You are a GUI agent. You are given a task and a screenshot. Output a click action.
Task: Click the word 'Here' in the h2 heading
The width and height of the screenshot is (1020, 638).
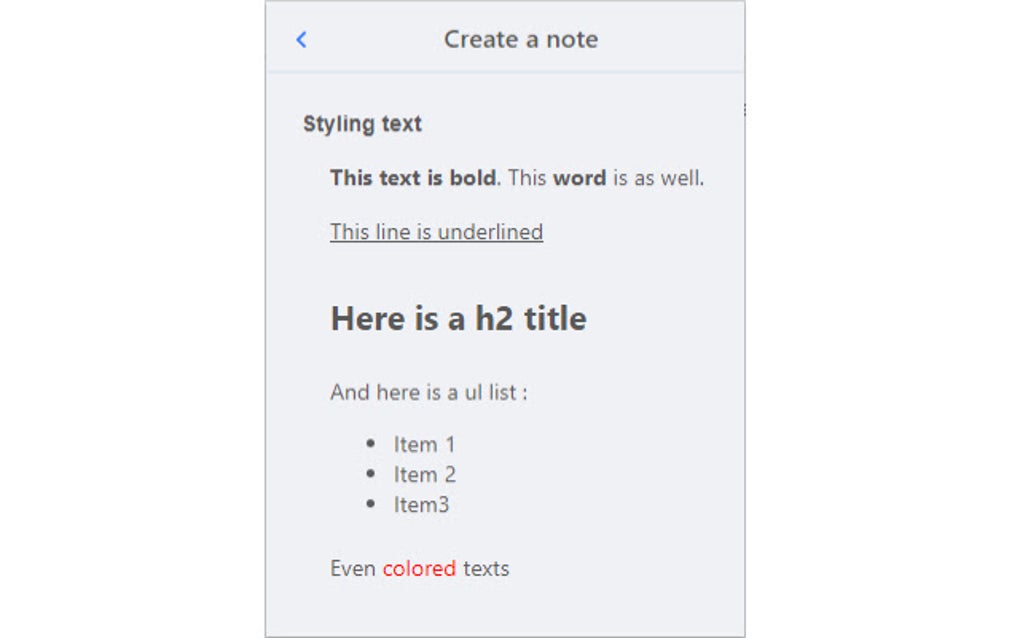(365, 318)
